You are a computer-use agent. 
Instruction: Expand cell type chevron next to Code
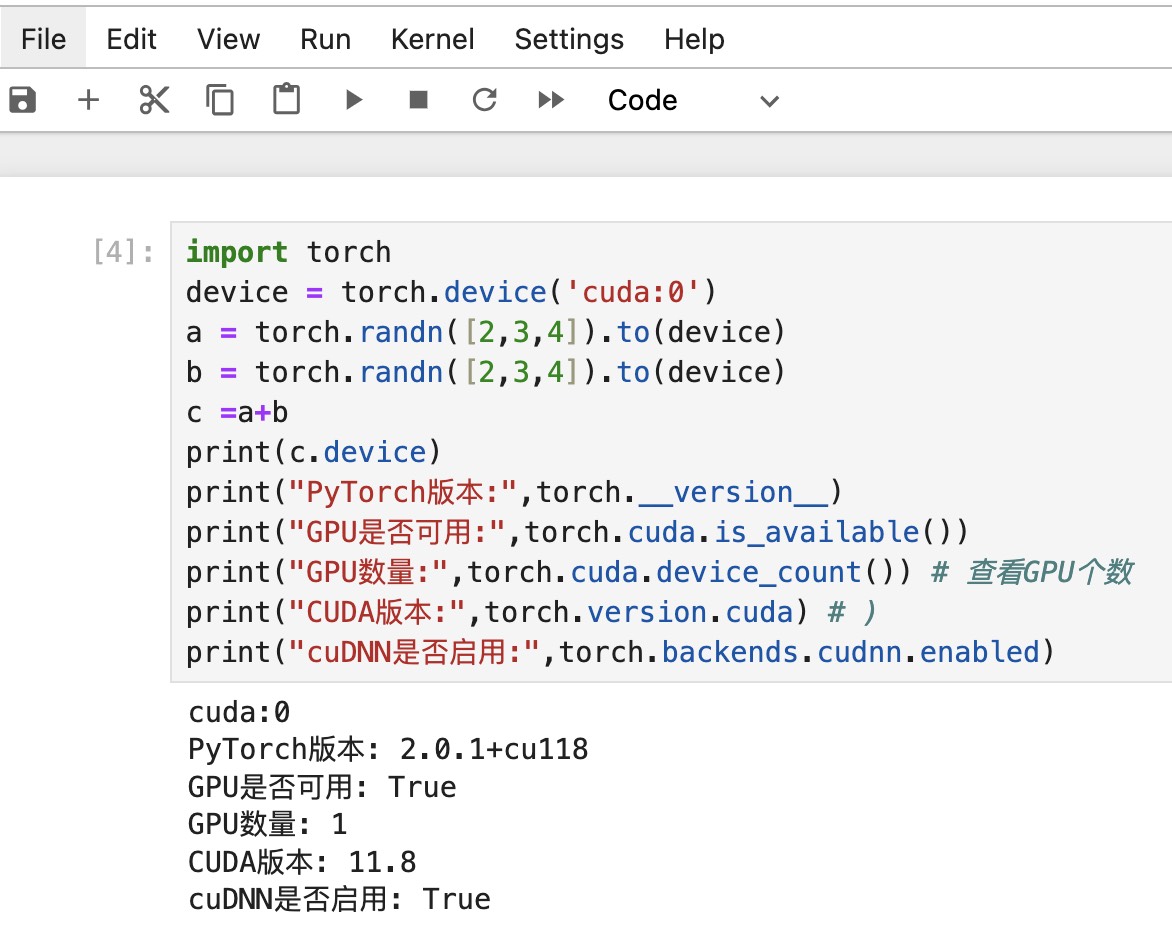[x=769, y=101]
